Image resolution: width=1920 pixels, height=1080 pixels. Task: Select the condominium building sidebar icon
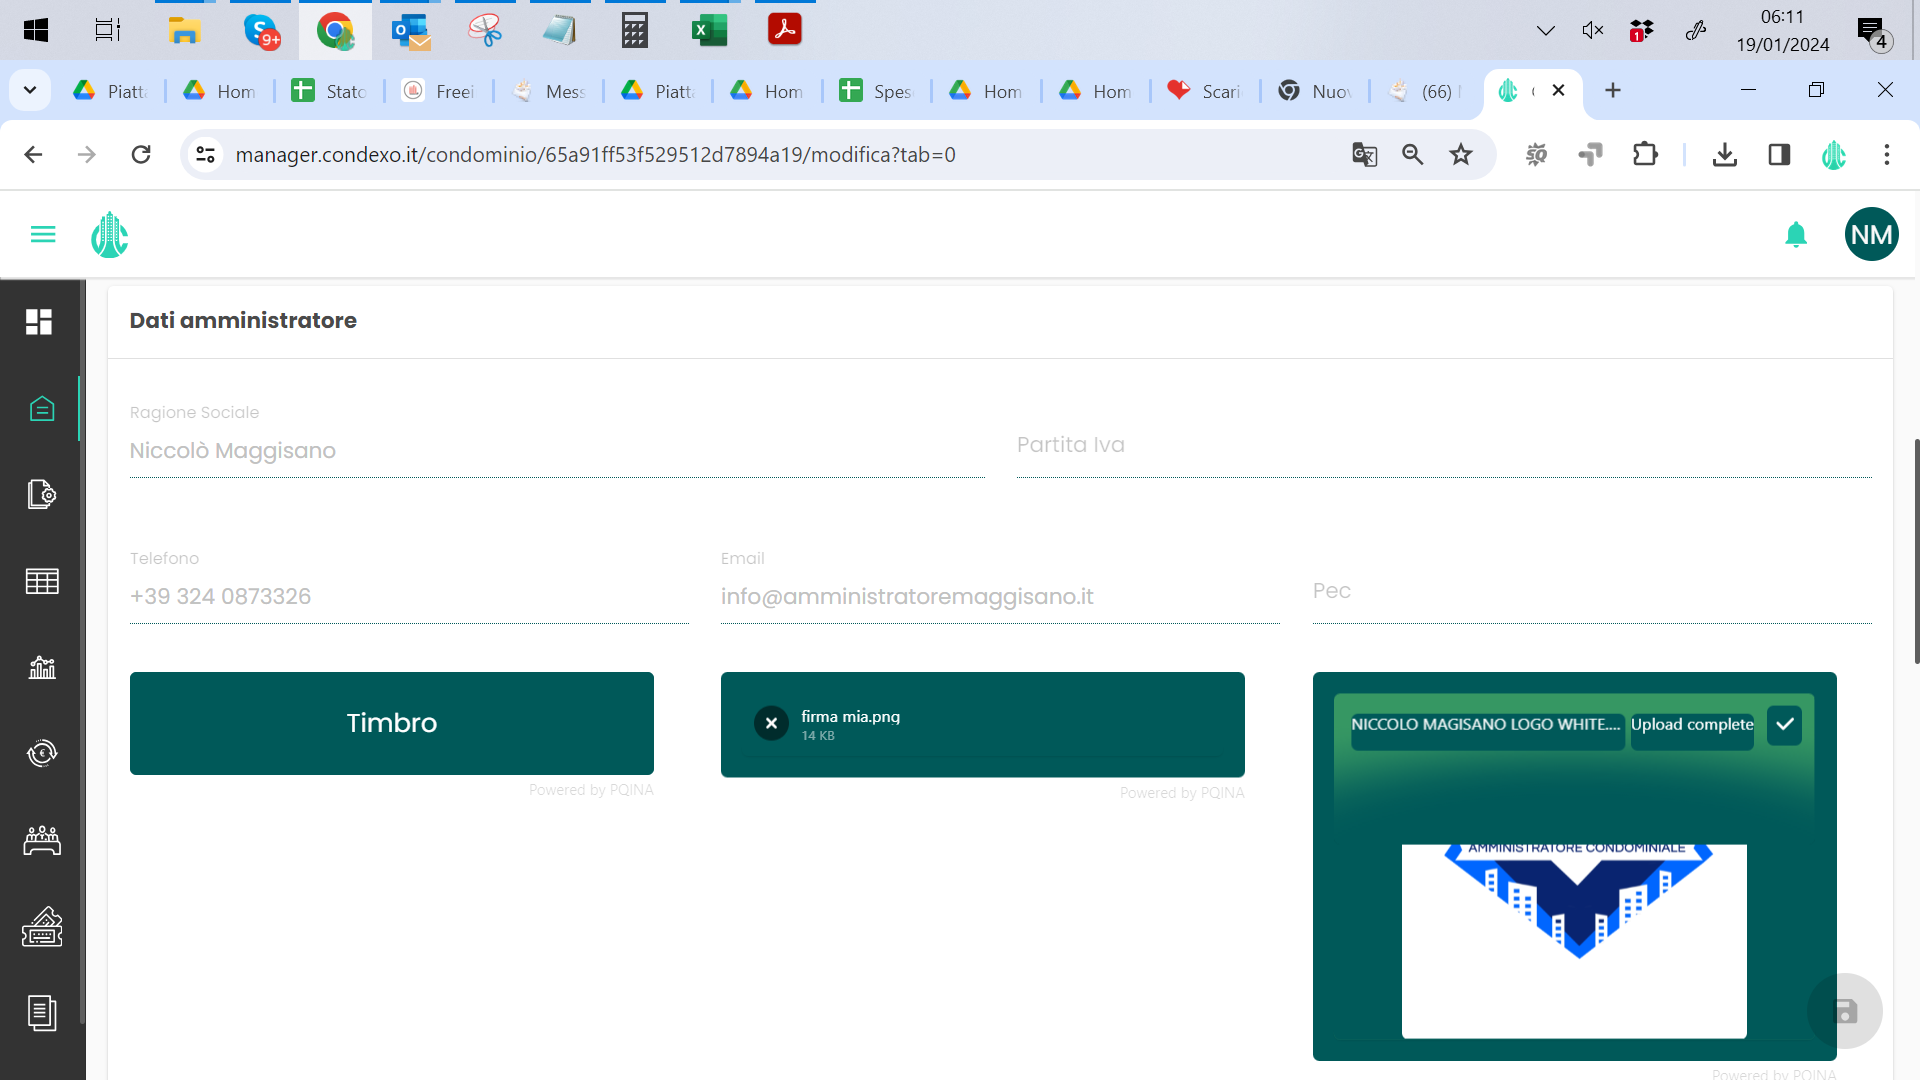42,409
